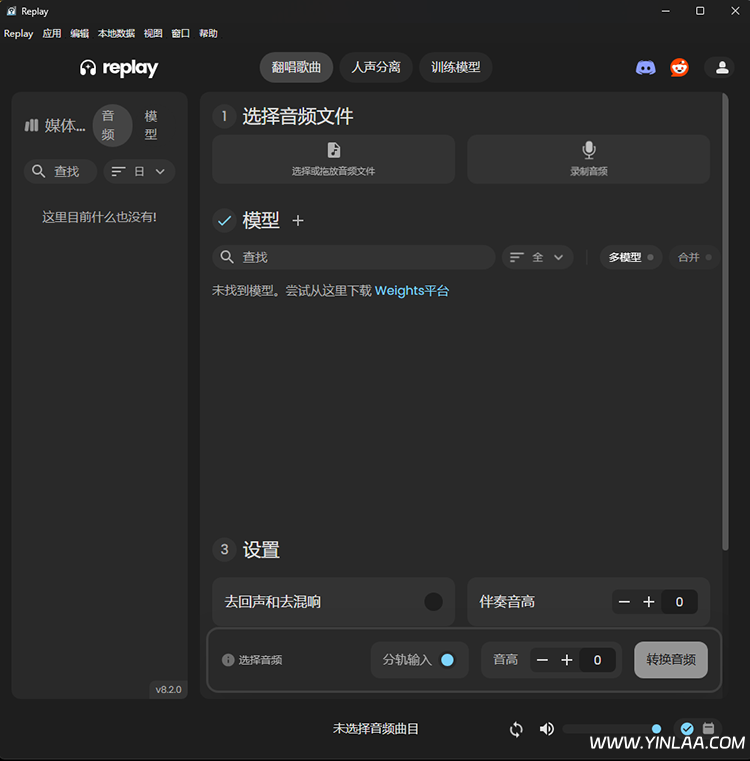
Task: Enable the 多模型 mode option
Action: click(x=630, y=257)
